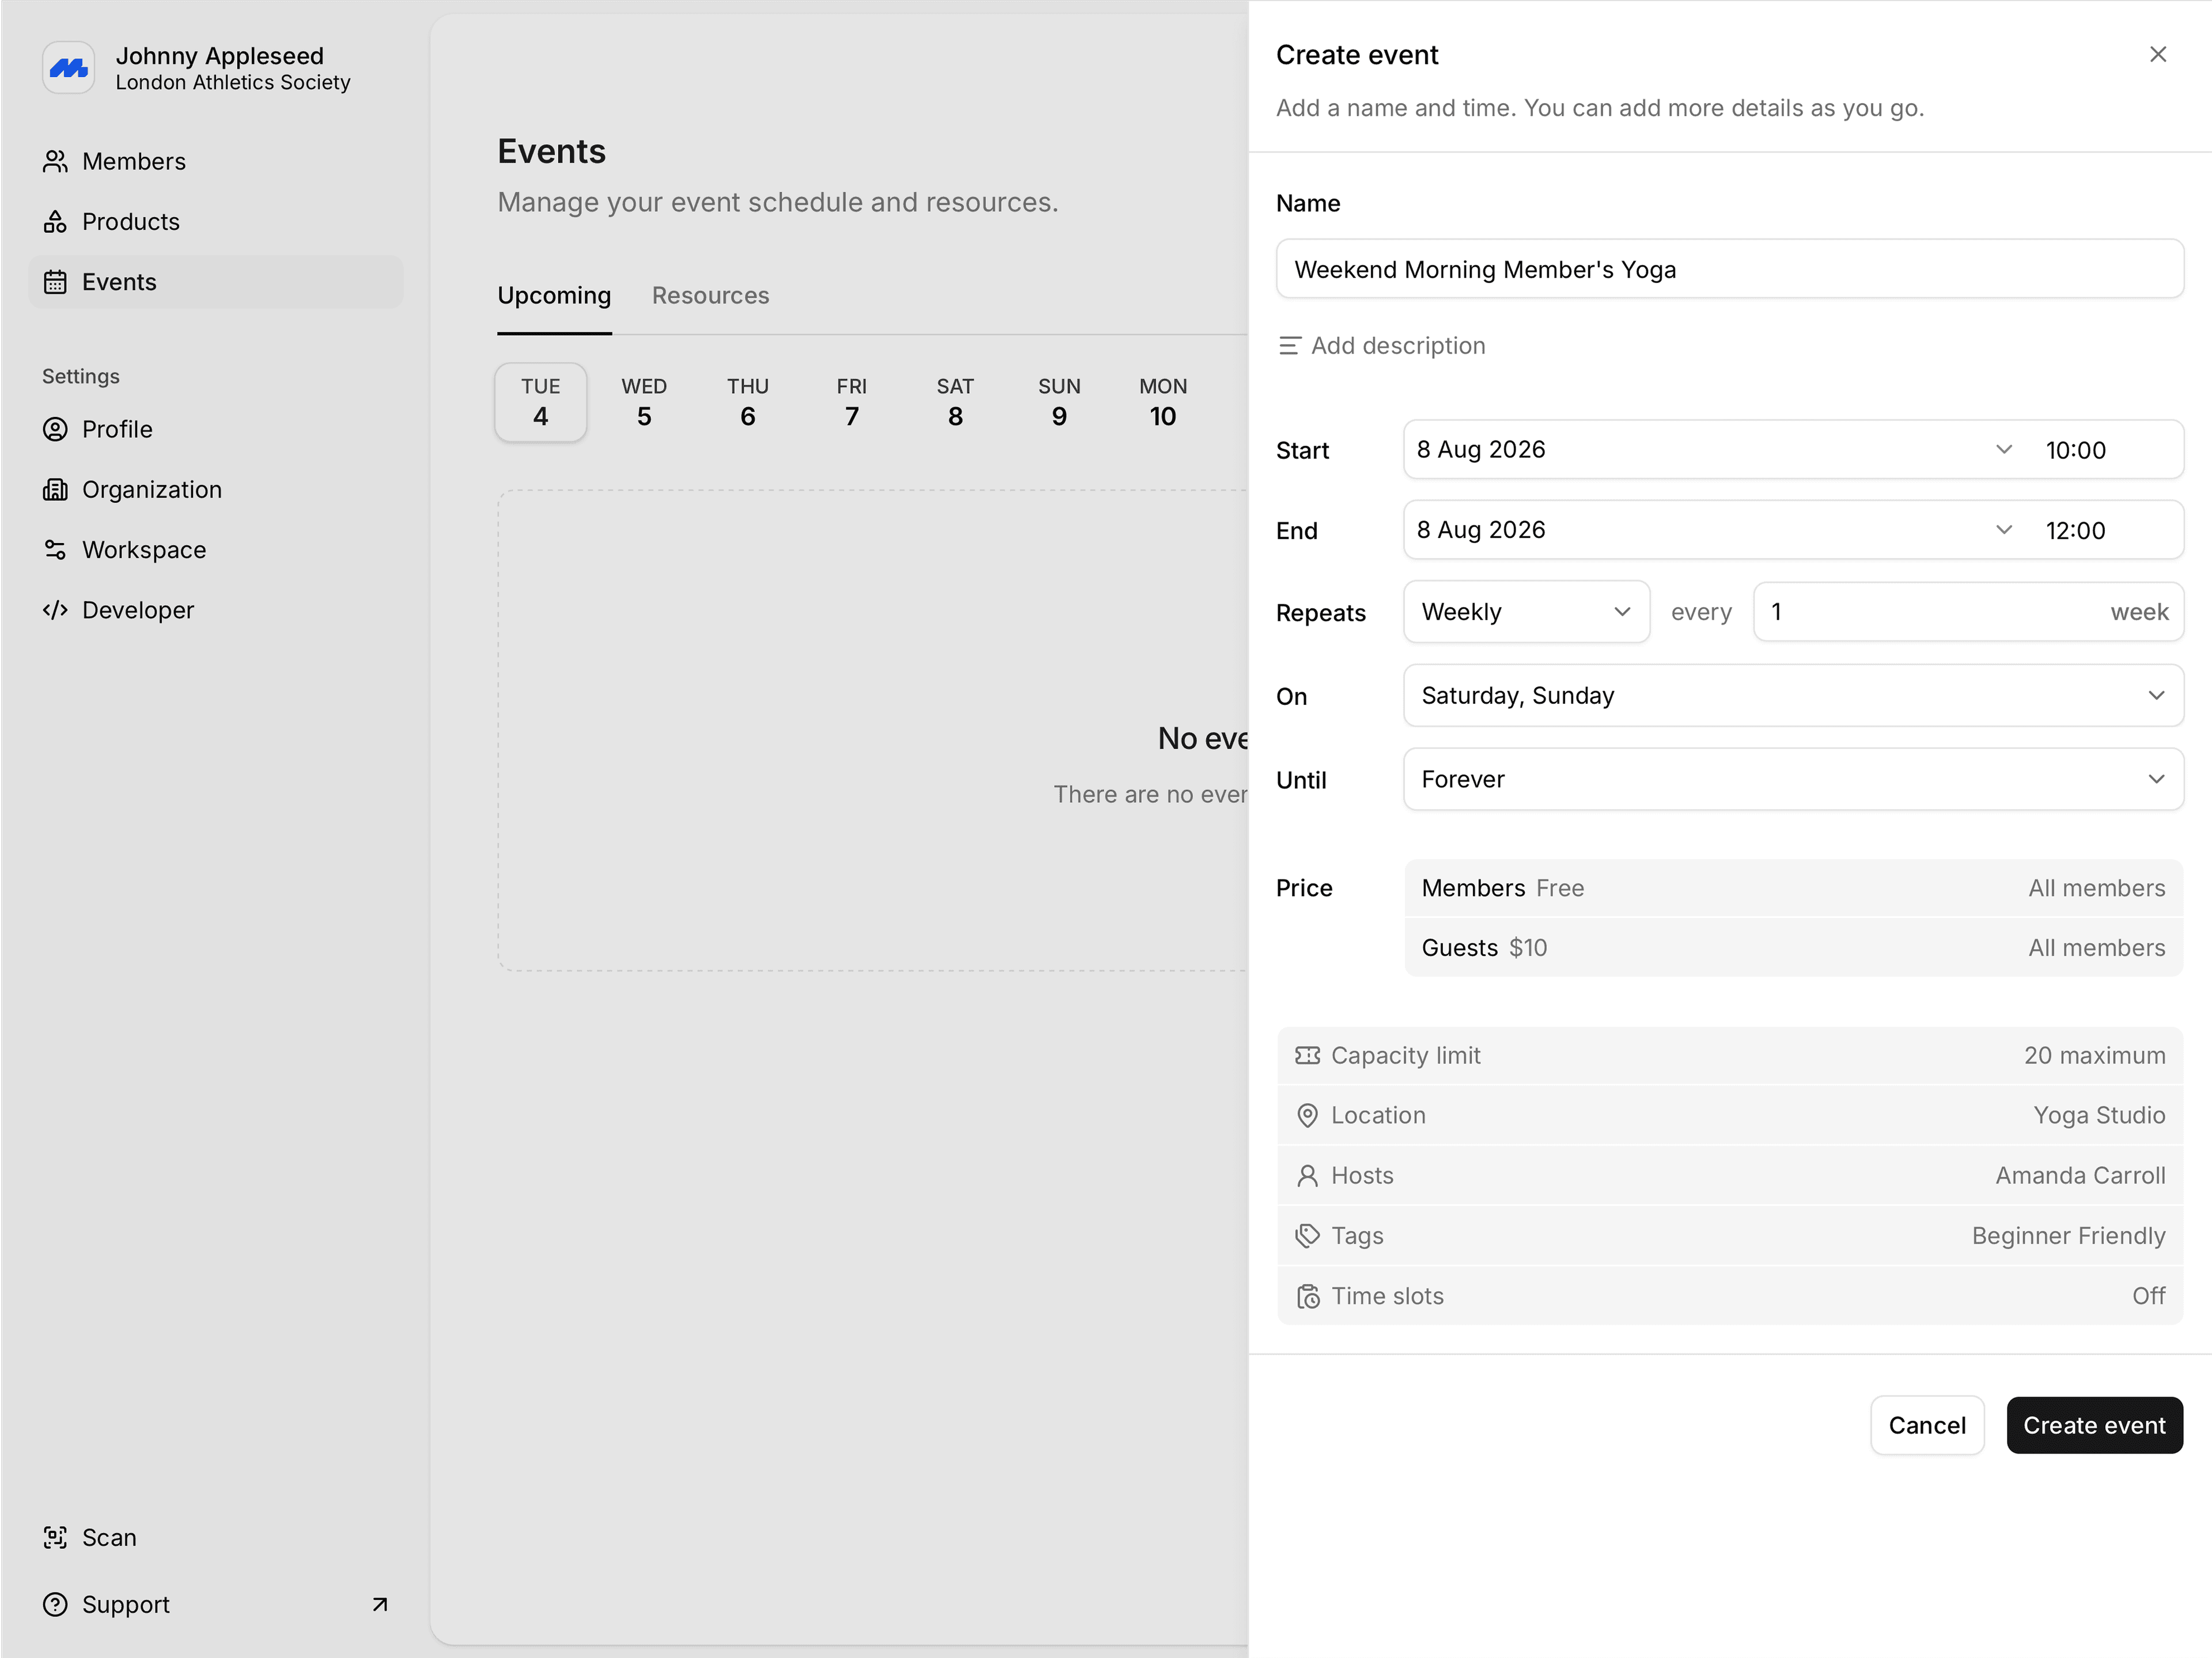This screenshot has width=2212, height=1658.
Task: Select Friday 7 in date strip
Action: tap(852, 402)
